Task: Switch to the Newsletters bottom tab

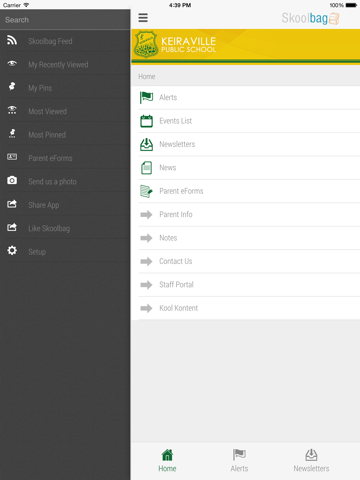Action: pos(311,461)
